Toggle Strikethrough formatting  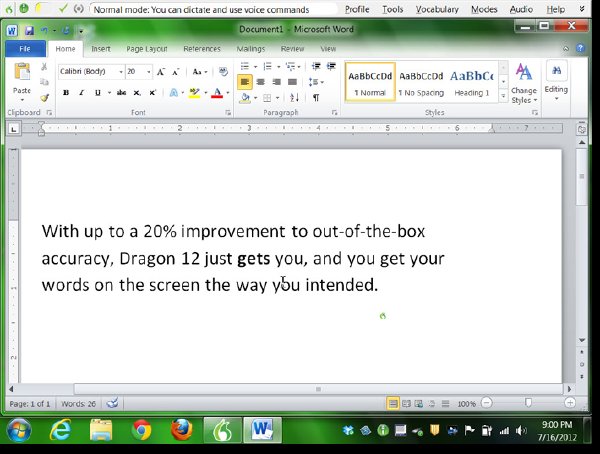(121, 93)
